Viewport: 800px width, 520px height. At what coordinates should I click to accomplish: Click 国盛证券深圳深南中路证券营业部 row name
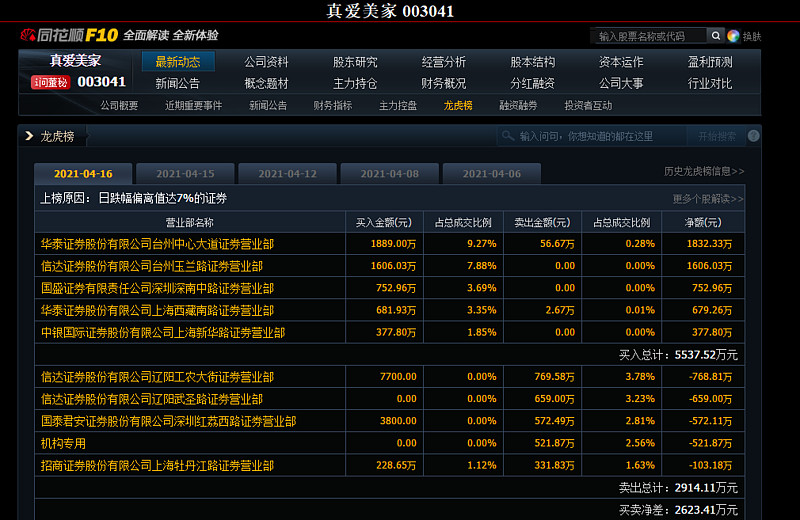click(x=157, y=289)
